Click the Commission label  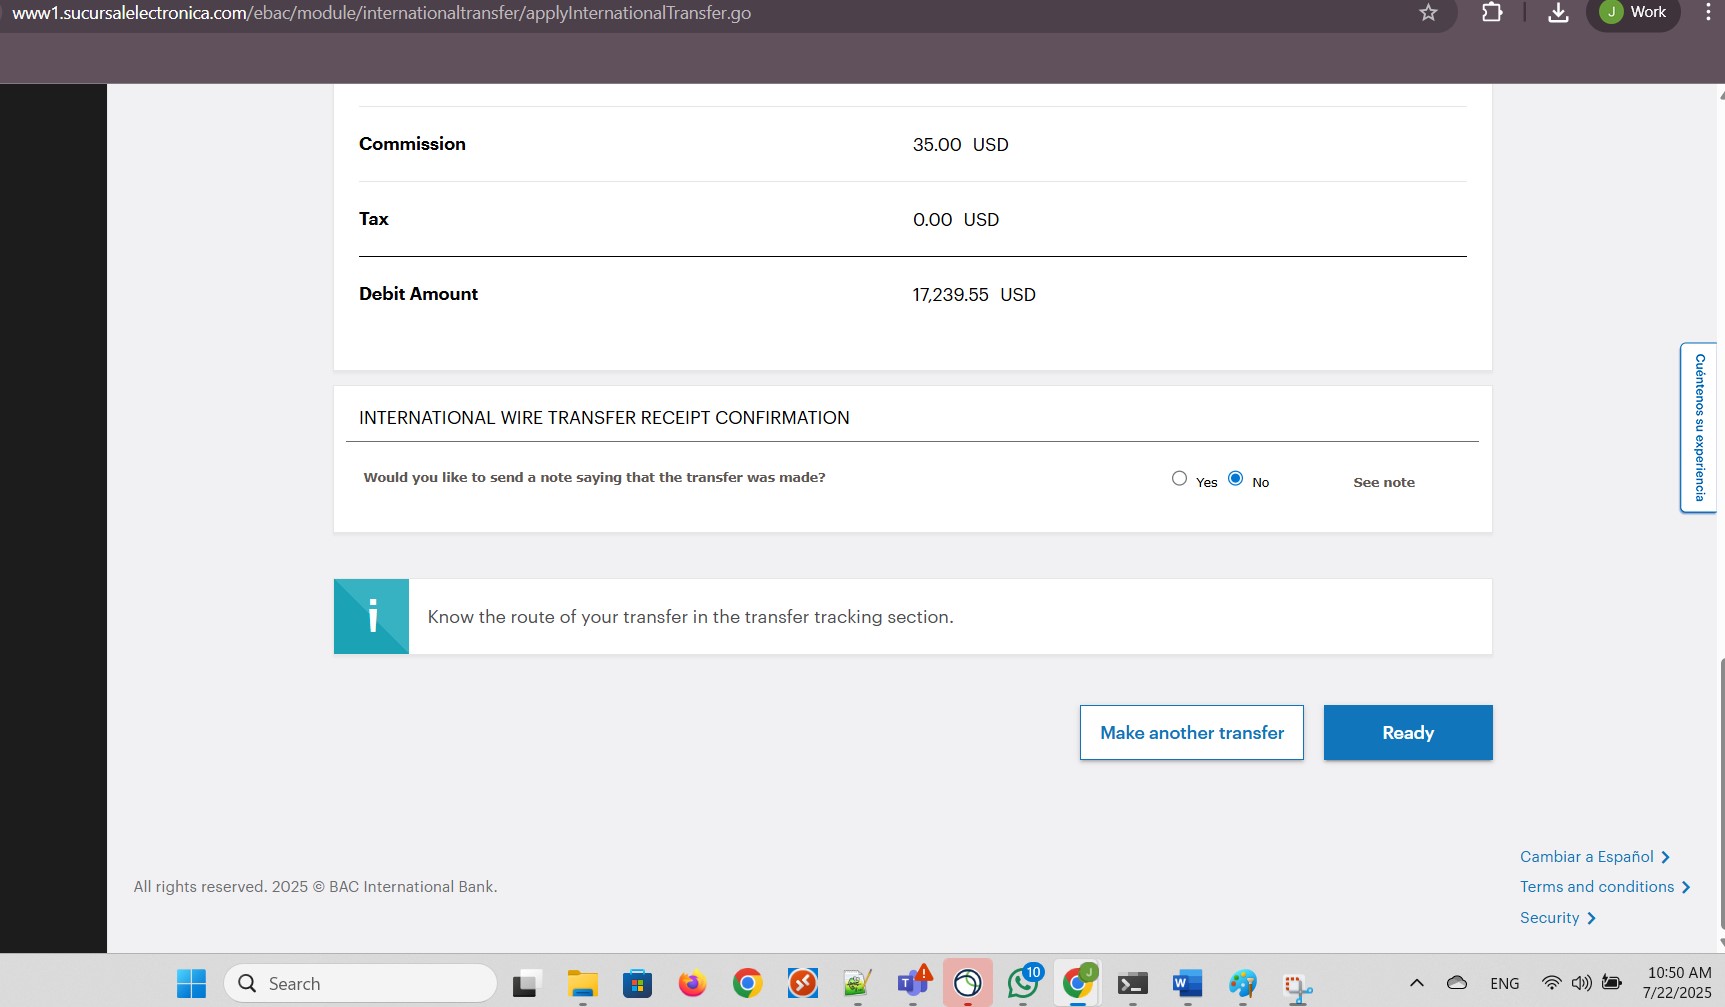[412, 144]
